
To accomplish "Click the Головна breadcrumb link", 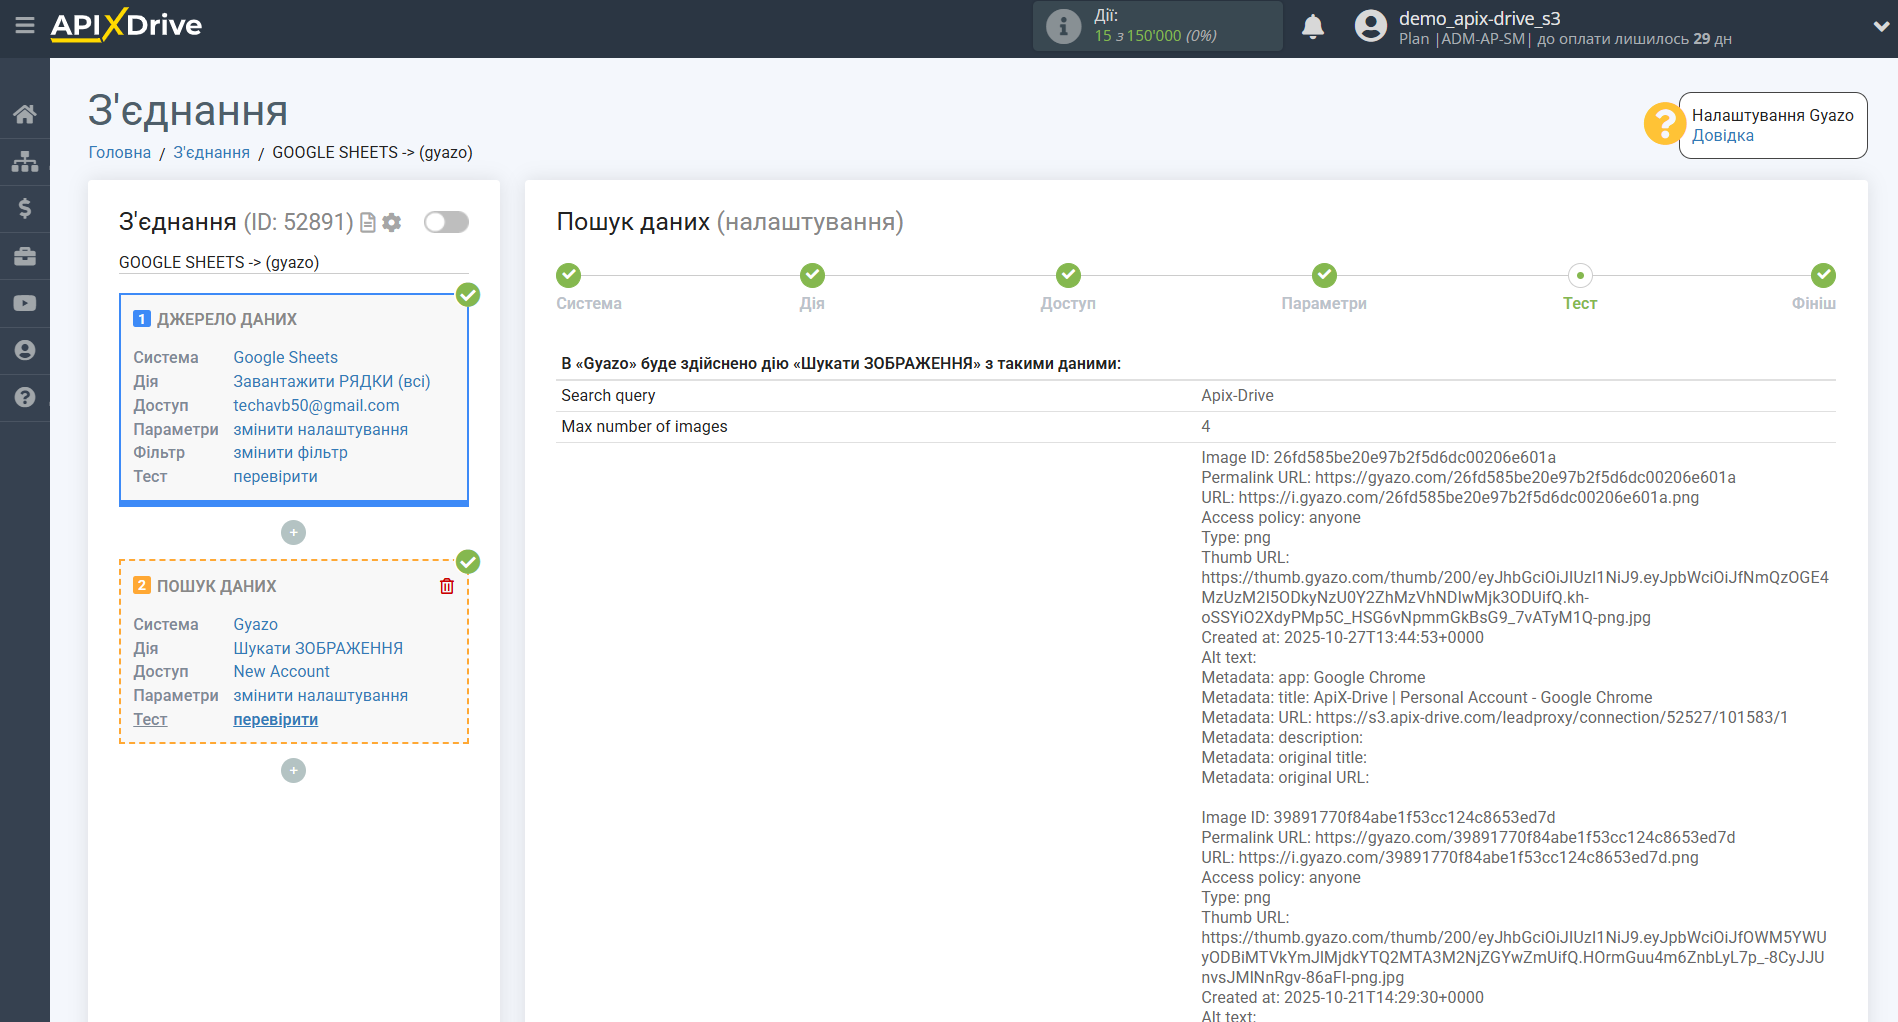I will click(120, 152).
